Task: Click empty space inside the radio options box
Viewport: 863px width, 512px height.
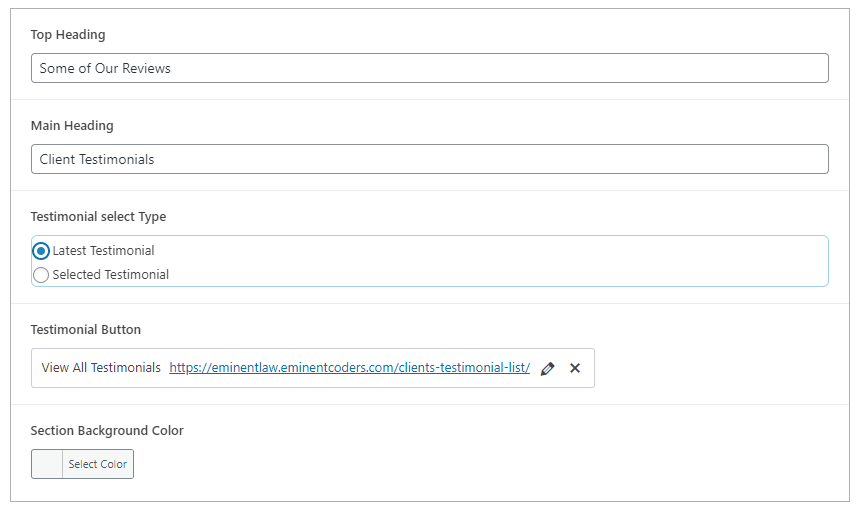Action: click(500, 262)
